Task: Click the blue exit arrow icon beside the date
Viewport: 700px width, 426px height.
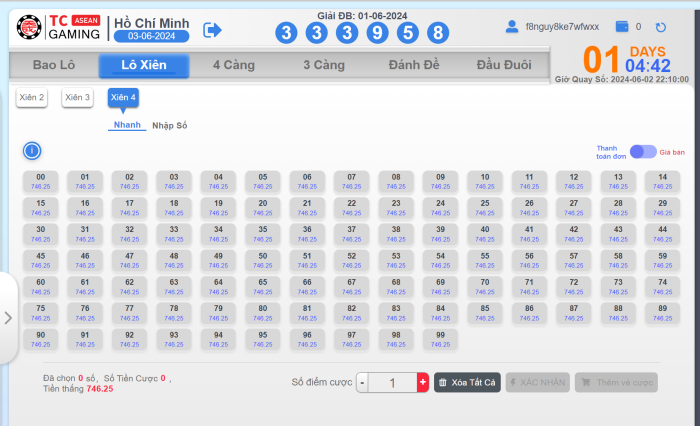Action: click(x=212, y=30)
